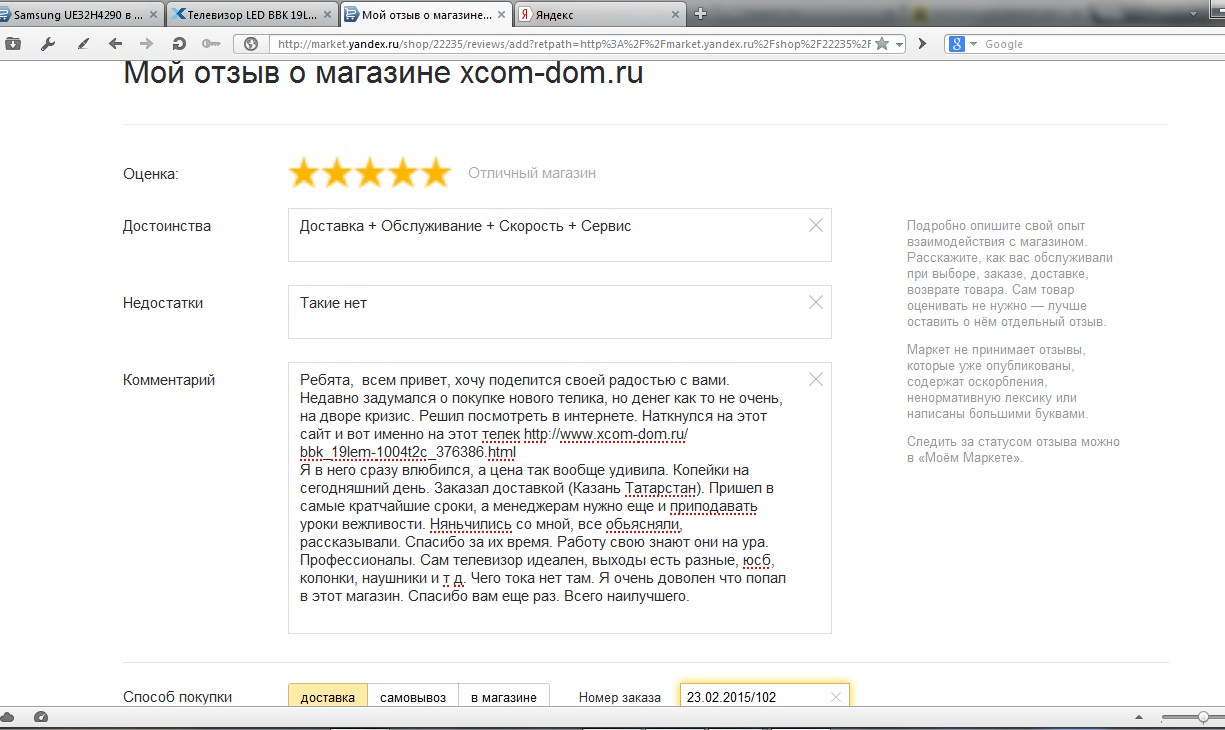Select в магазине purchase method
Viewport: 1225px width, 730px height.
point(504,697)
